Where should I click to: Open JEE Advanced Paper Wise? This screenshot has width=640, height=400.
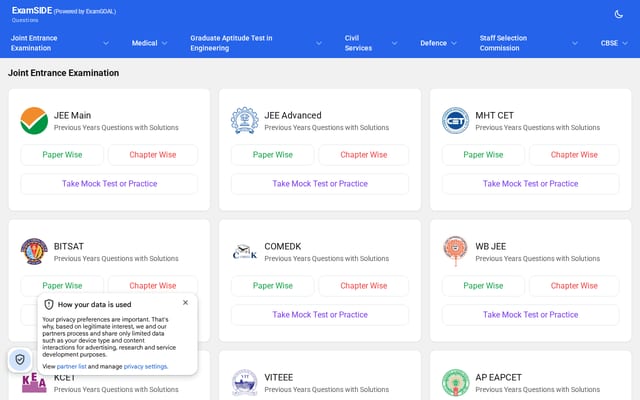(x=273, y=155)
